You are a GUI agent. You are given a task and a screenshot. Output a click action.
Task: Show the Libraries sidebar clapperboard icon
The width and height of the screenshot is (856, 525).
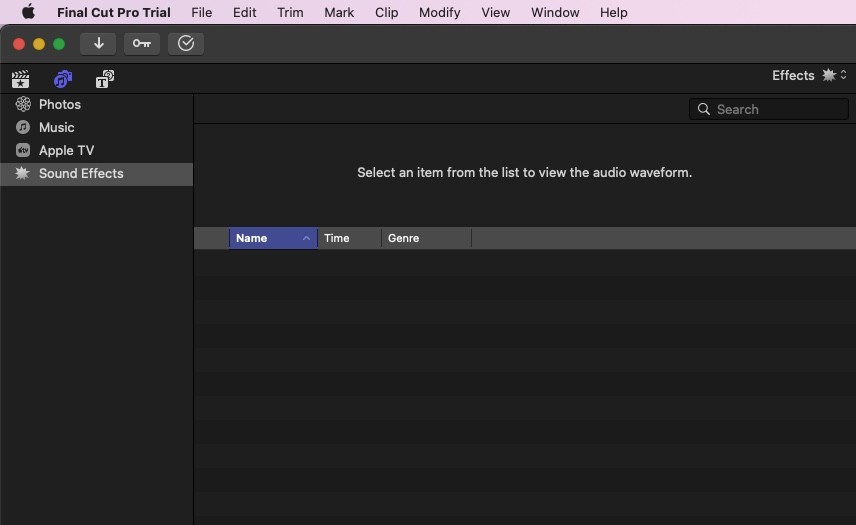[x=21, y=79]
